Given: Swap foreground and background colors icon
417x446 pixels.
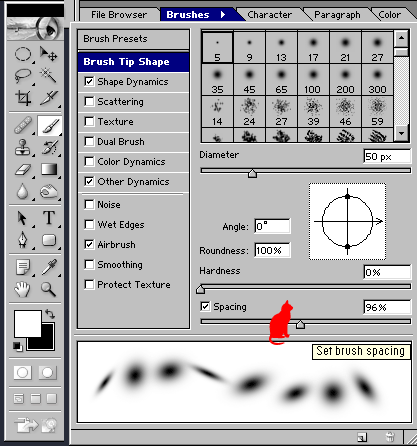Looking at the screenshot, I should click(50, 314).
